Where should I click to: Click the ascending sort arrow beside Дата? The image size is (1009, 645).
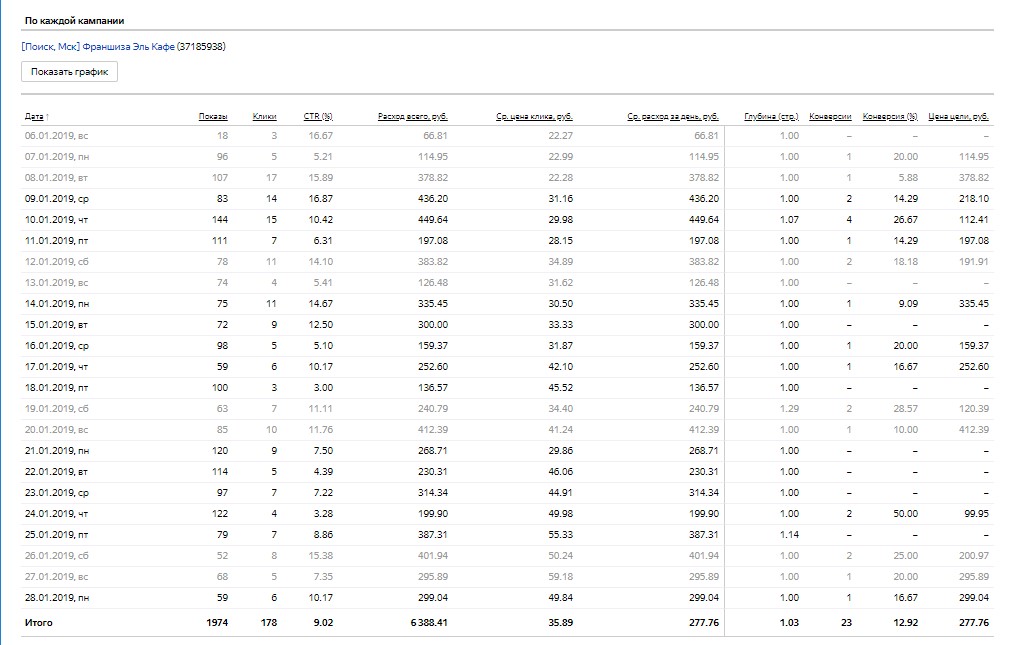click(48, 117)
